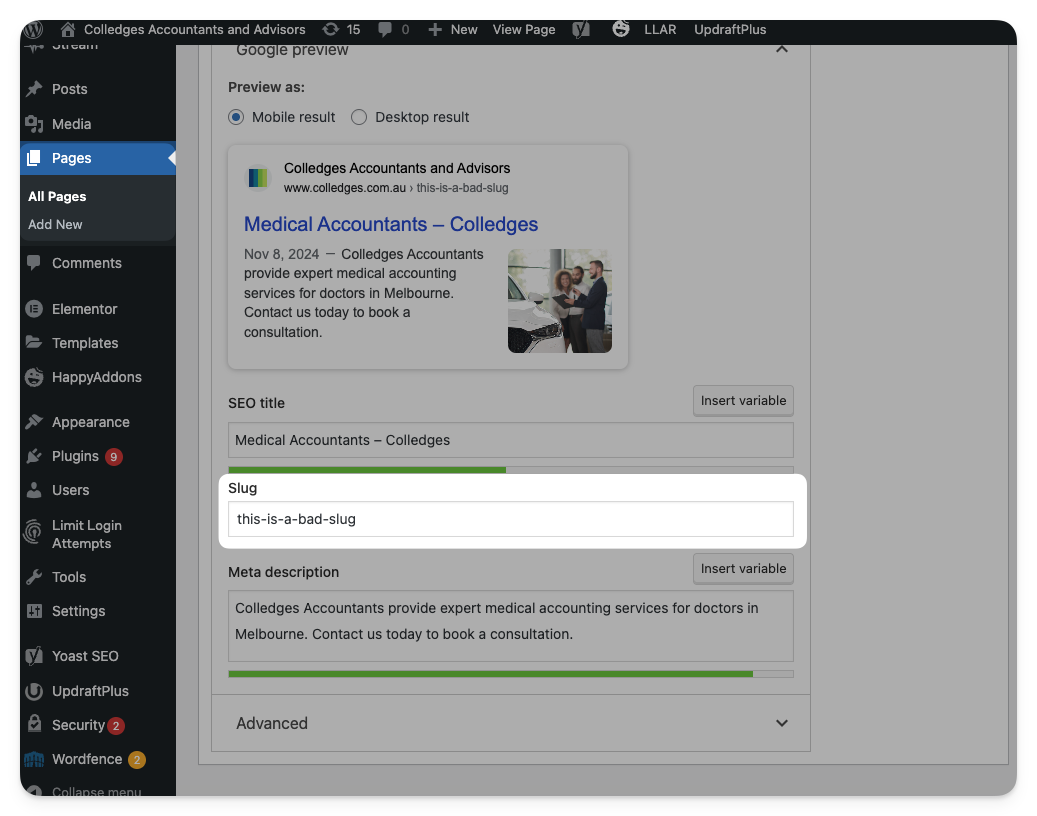Click Insert variable button for SEO title
This screenshot has width=1037, height=816.
[x=743, y=400]
